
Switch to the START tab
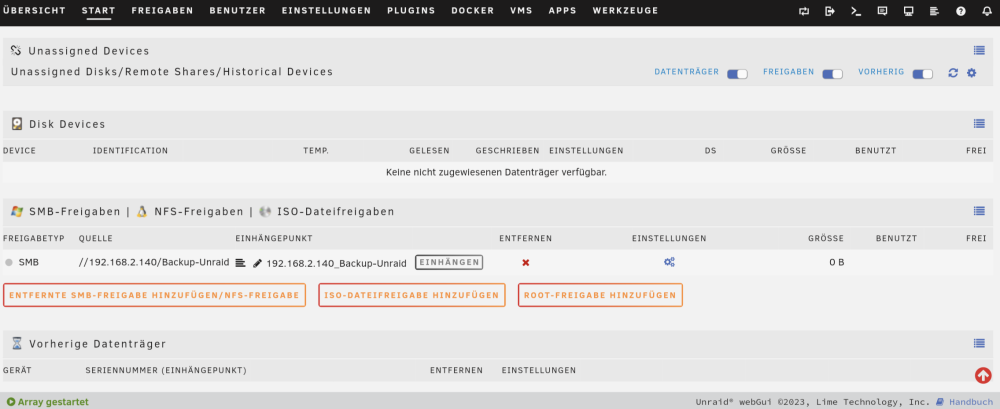click(x=99, y=11)
